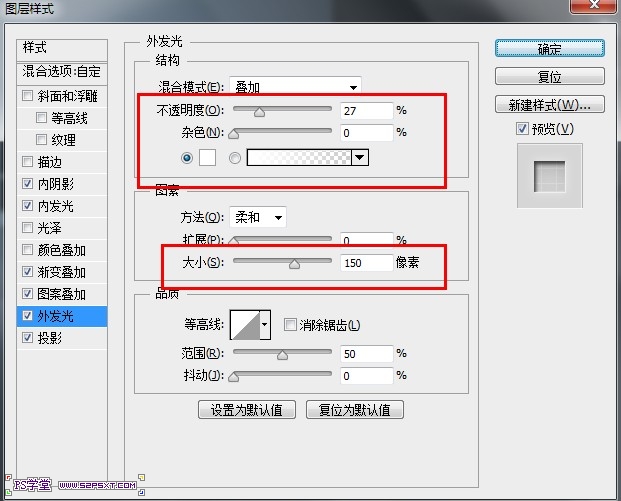Enable the 颜色叠加 checkbox
Screen dimensions: 621x501
tap(27, 250)
